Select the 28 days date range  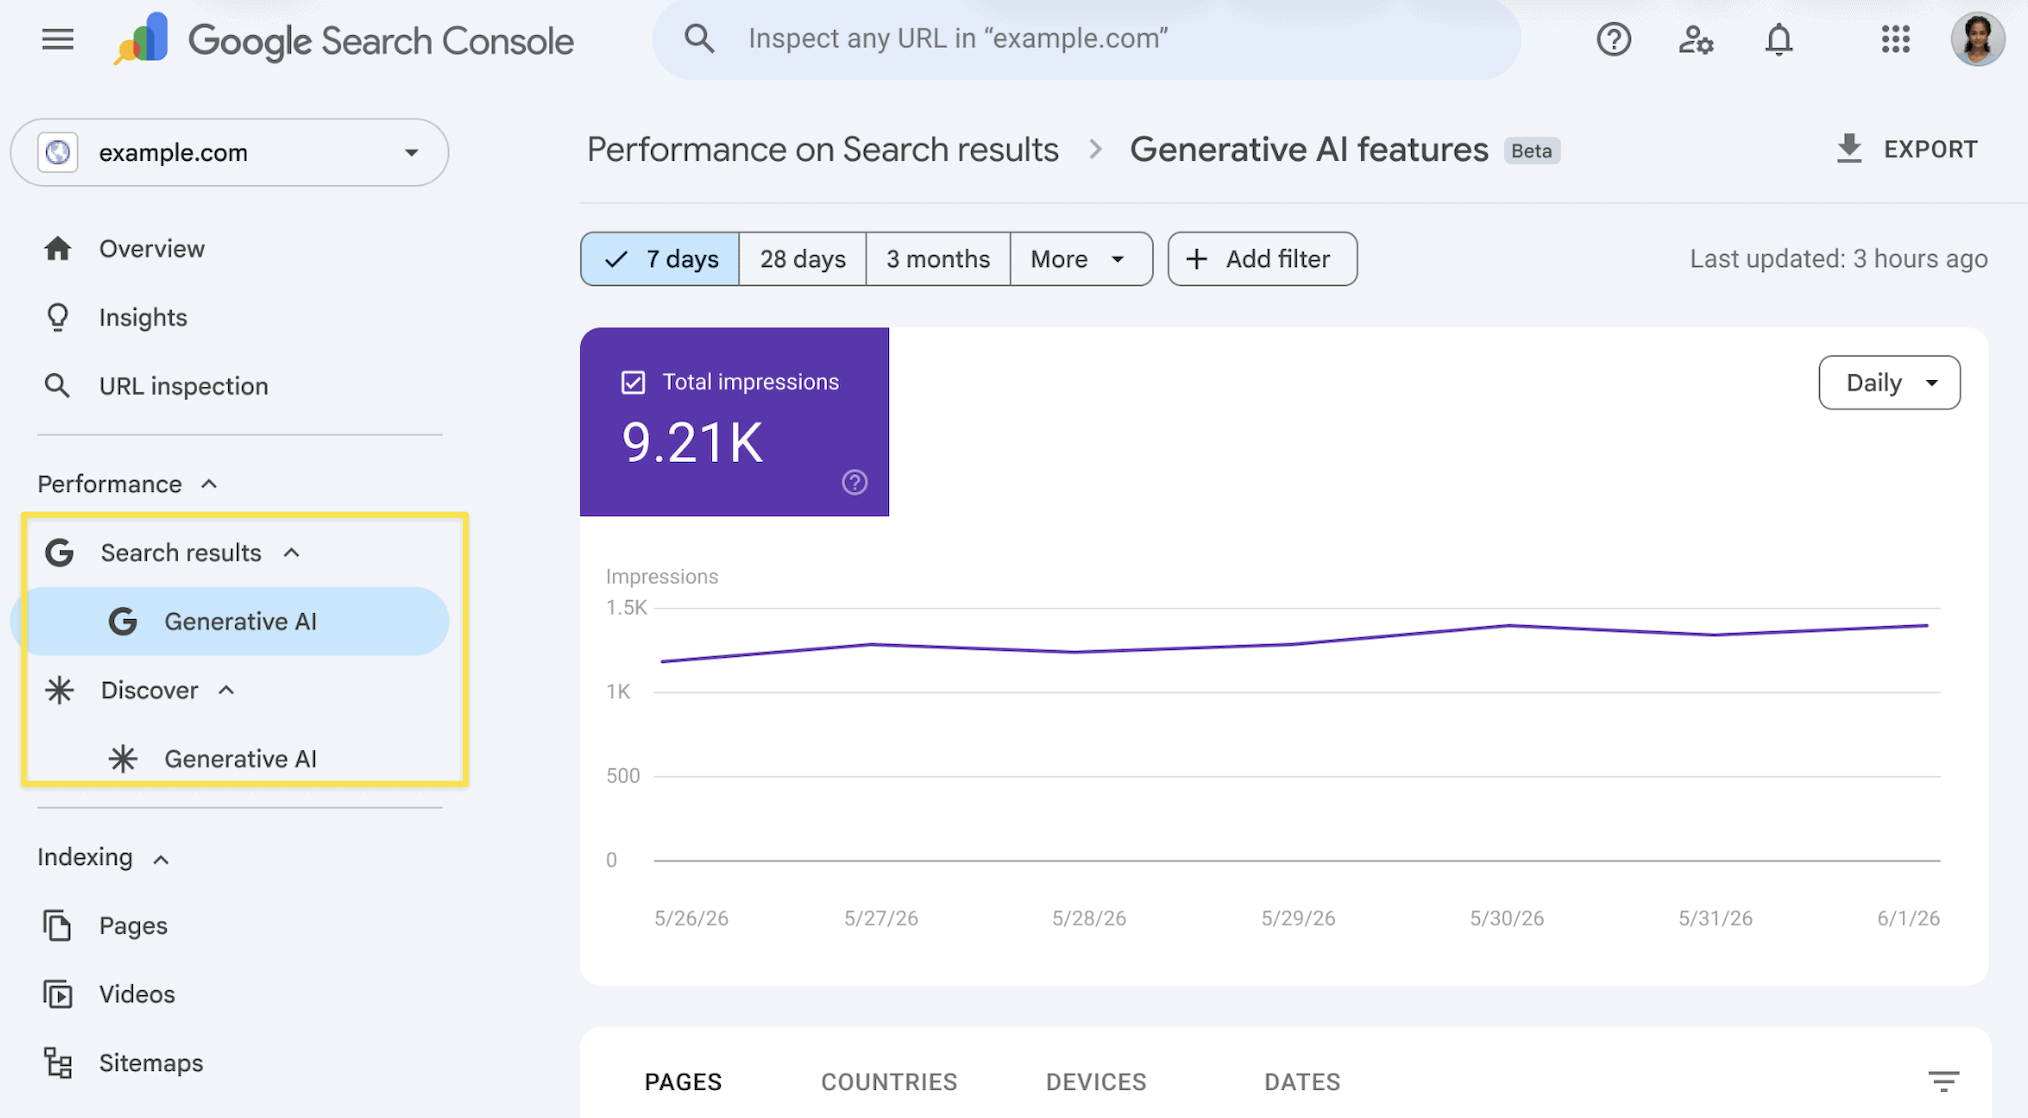802,259
